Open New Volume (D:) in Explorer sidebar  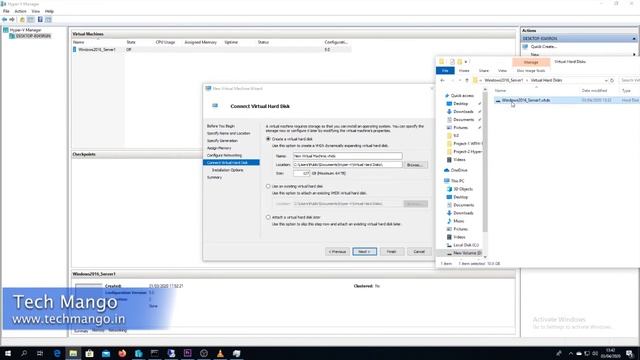[x=467, y=253]
